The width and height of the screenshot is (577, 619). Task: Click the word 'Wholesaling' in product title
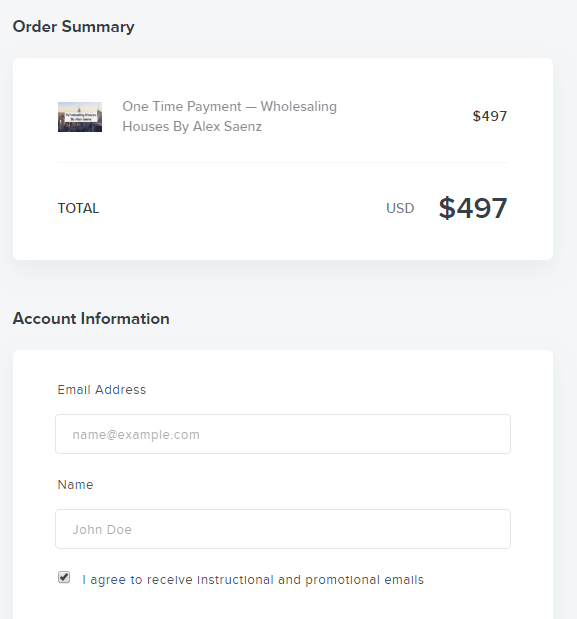coord(298,107)
